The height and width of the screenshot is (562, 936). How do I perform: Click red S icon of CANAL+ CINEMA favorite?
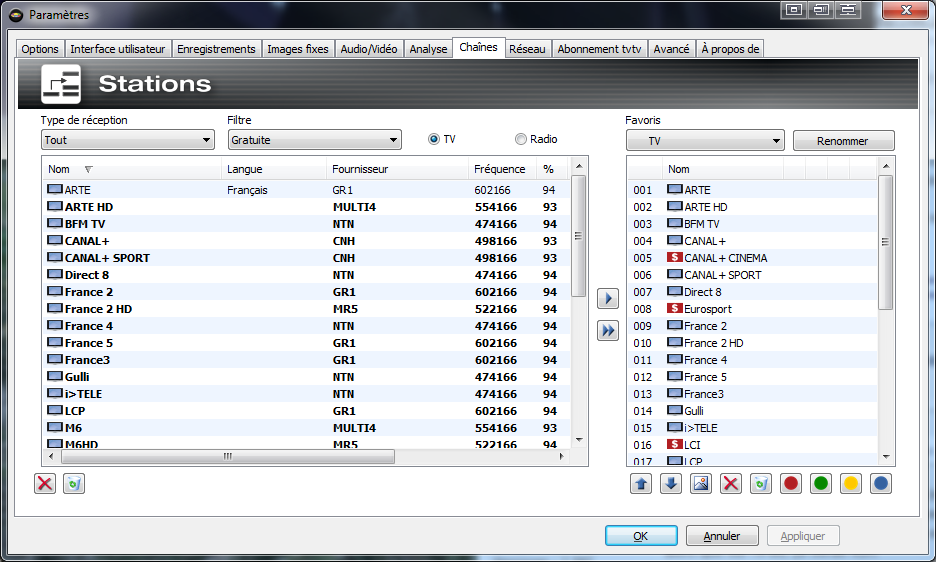675,257
